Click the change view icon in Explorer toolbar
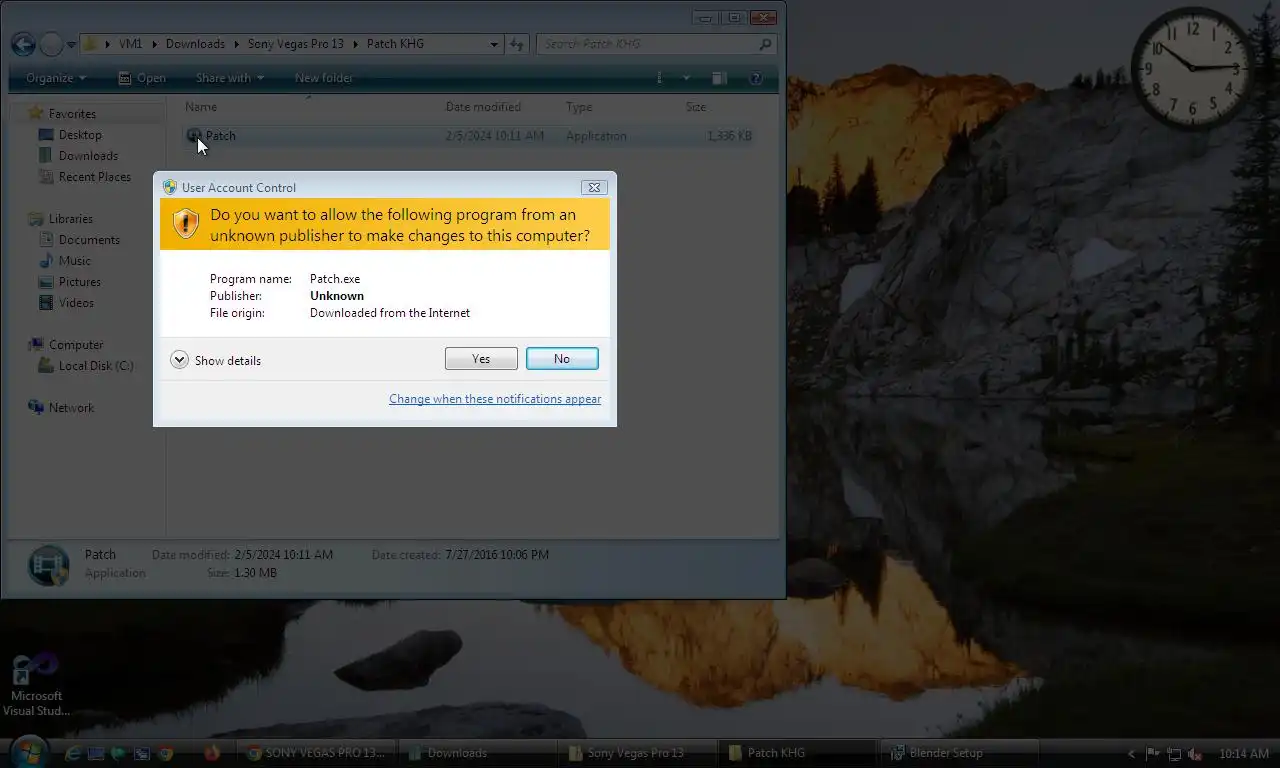Screen dimensions: 1280x768 tap(659, 78)
